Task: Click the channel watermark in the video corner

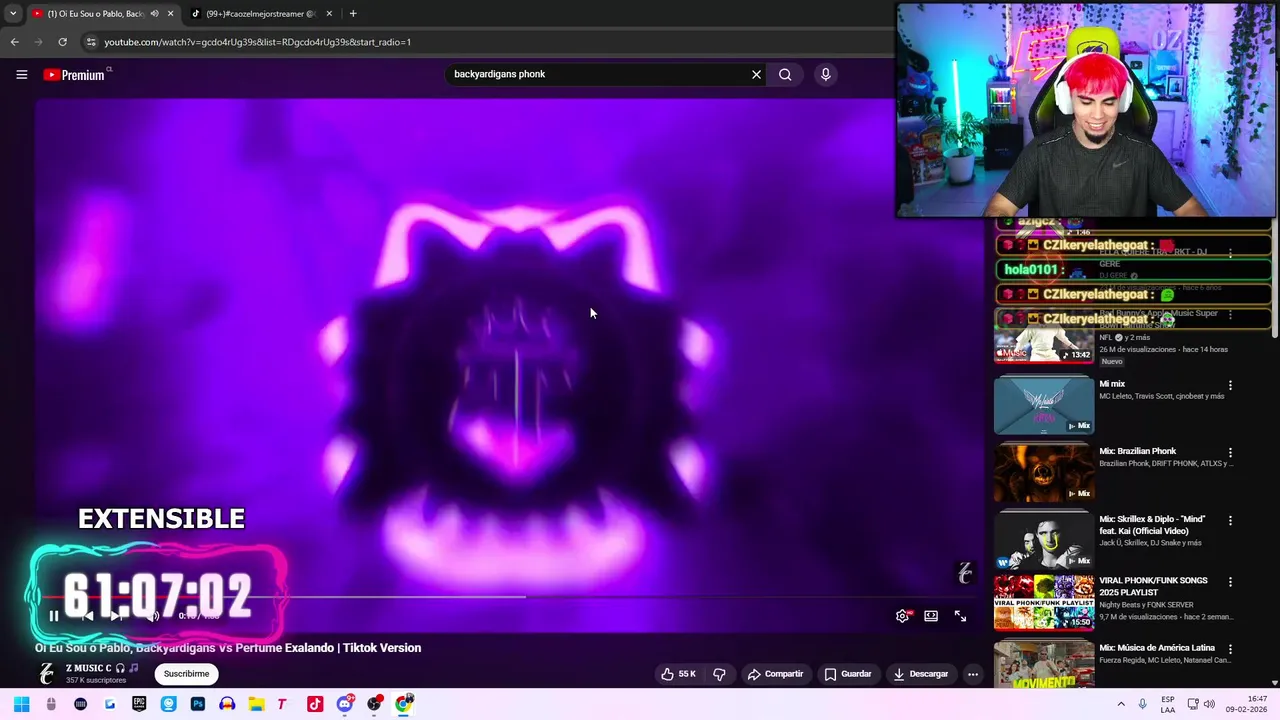Action: point(965,573)
